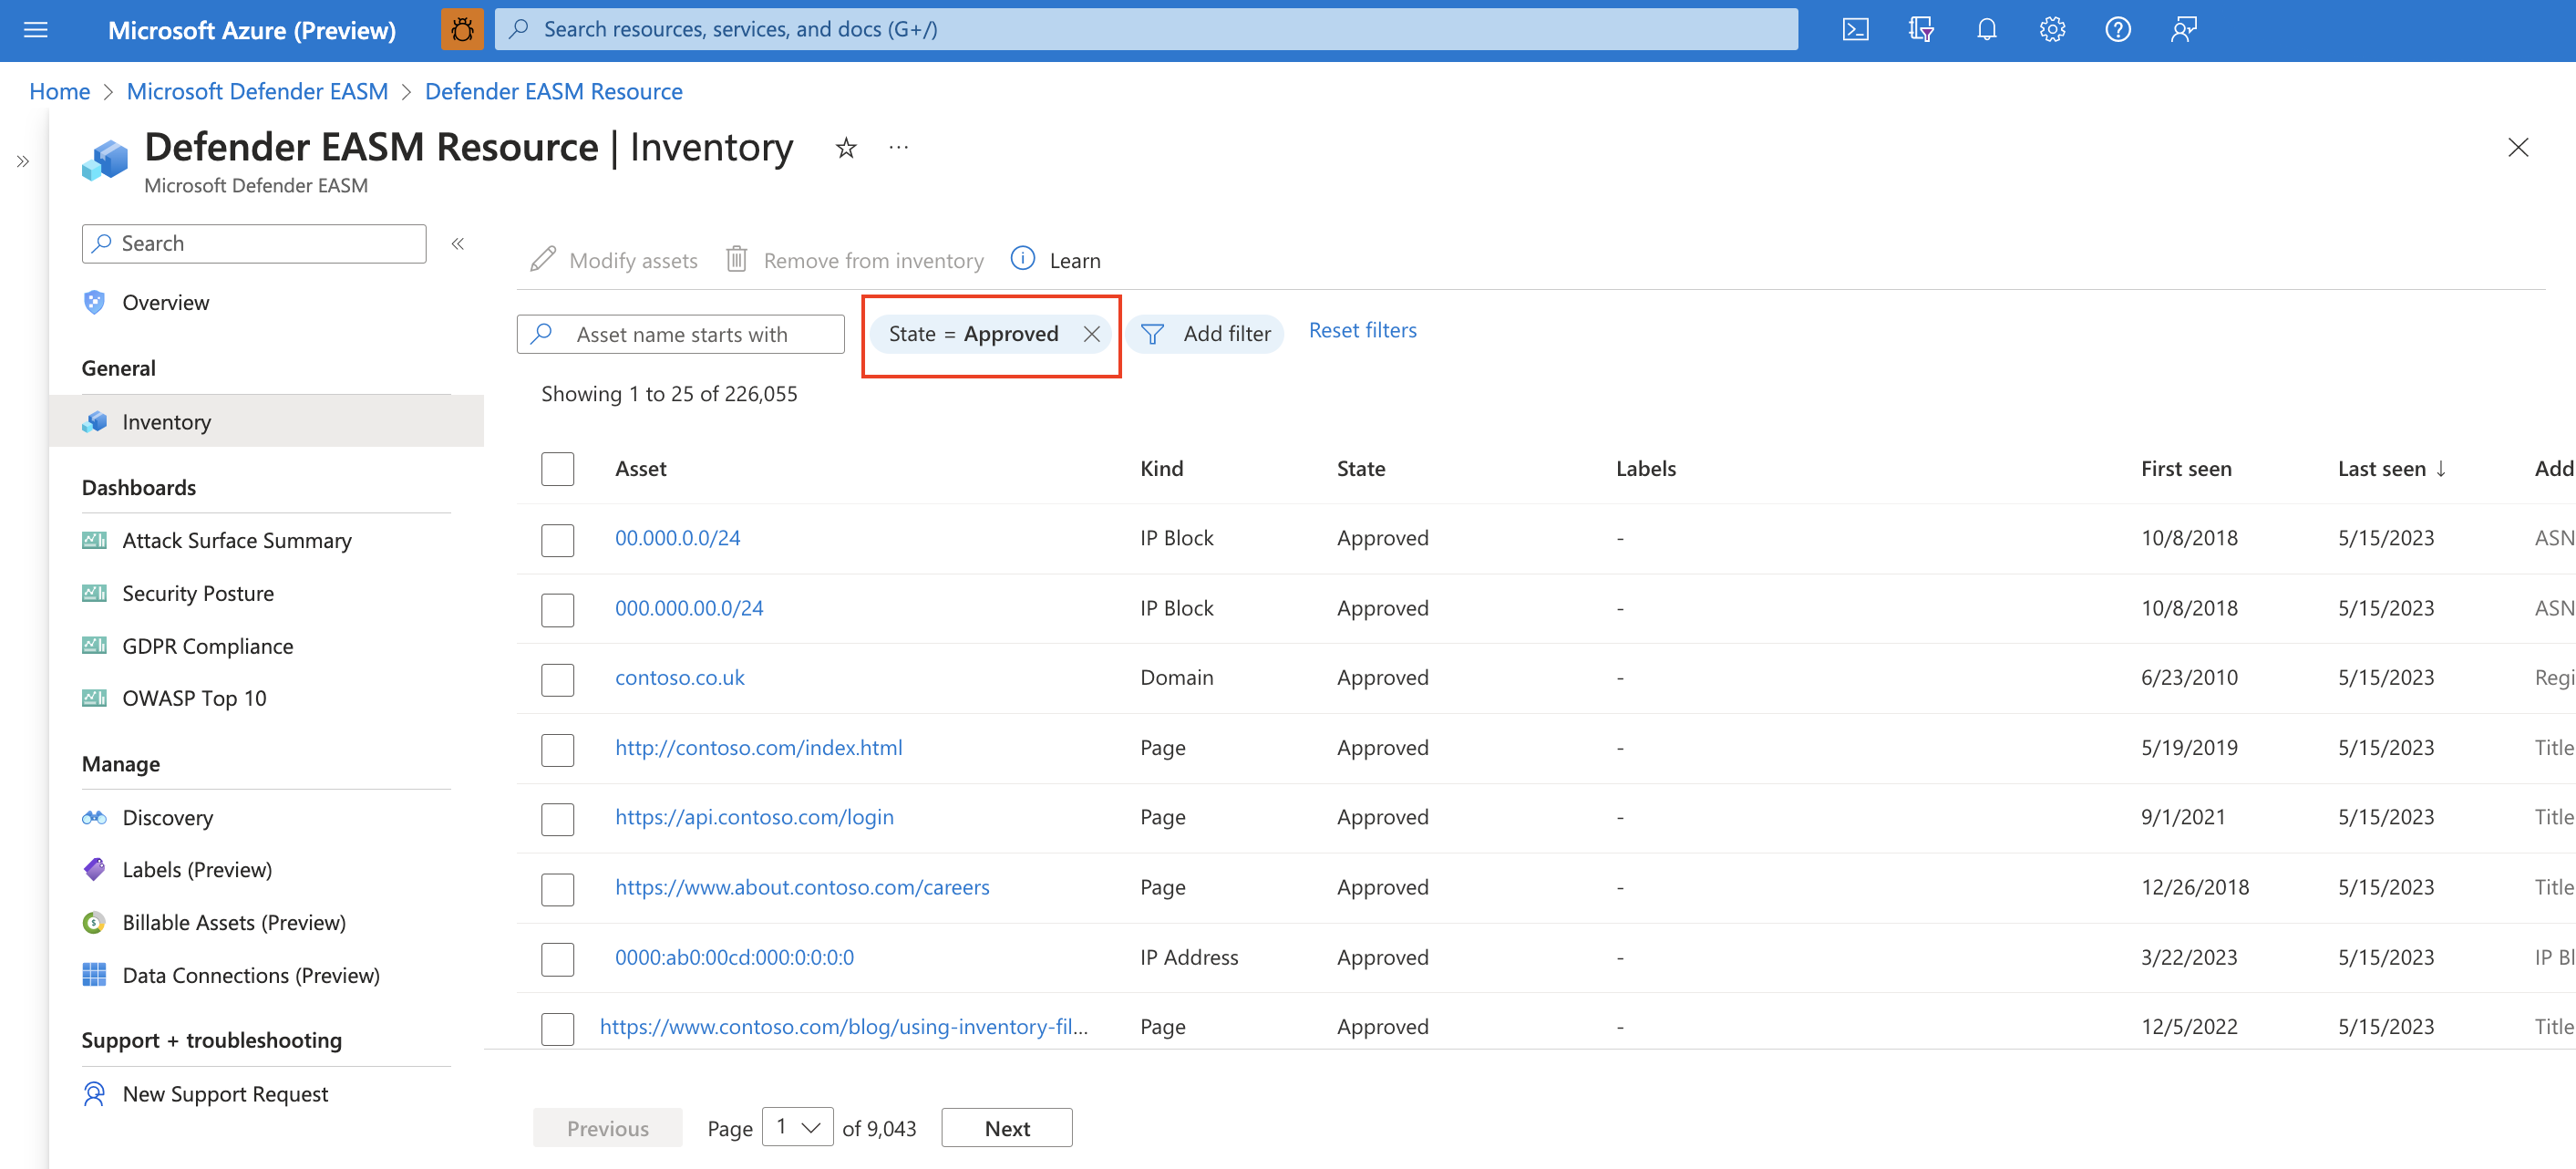Toggle the select all assets checkbox
2576x1169 pixels.
[557, 467]
